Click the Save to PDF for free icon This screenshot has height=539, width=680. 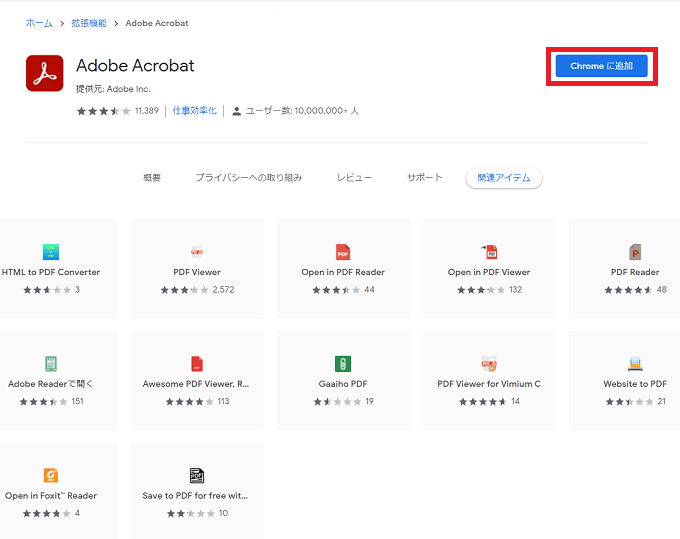point(197,476)
